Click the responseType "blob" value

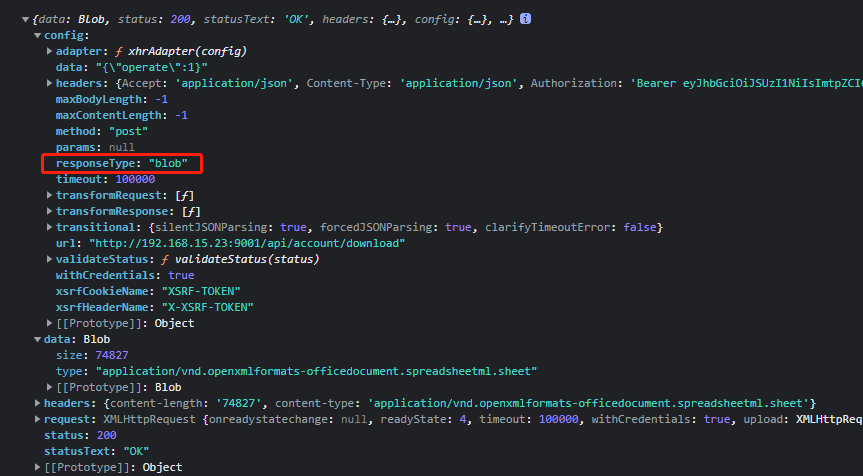(x=168, y=163)
